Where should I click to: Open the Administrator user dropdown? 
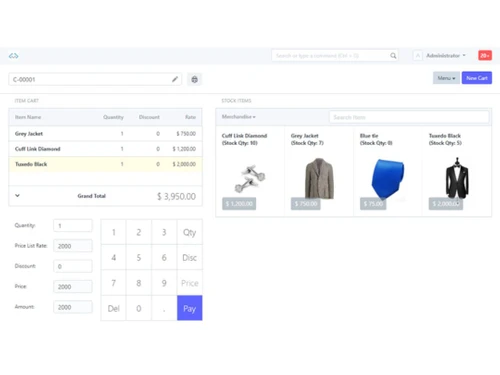tap(446, 56)
